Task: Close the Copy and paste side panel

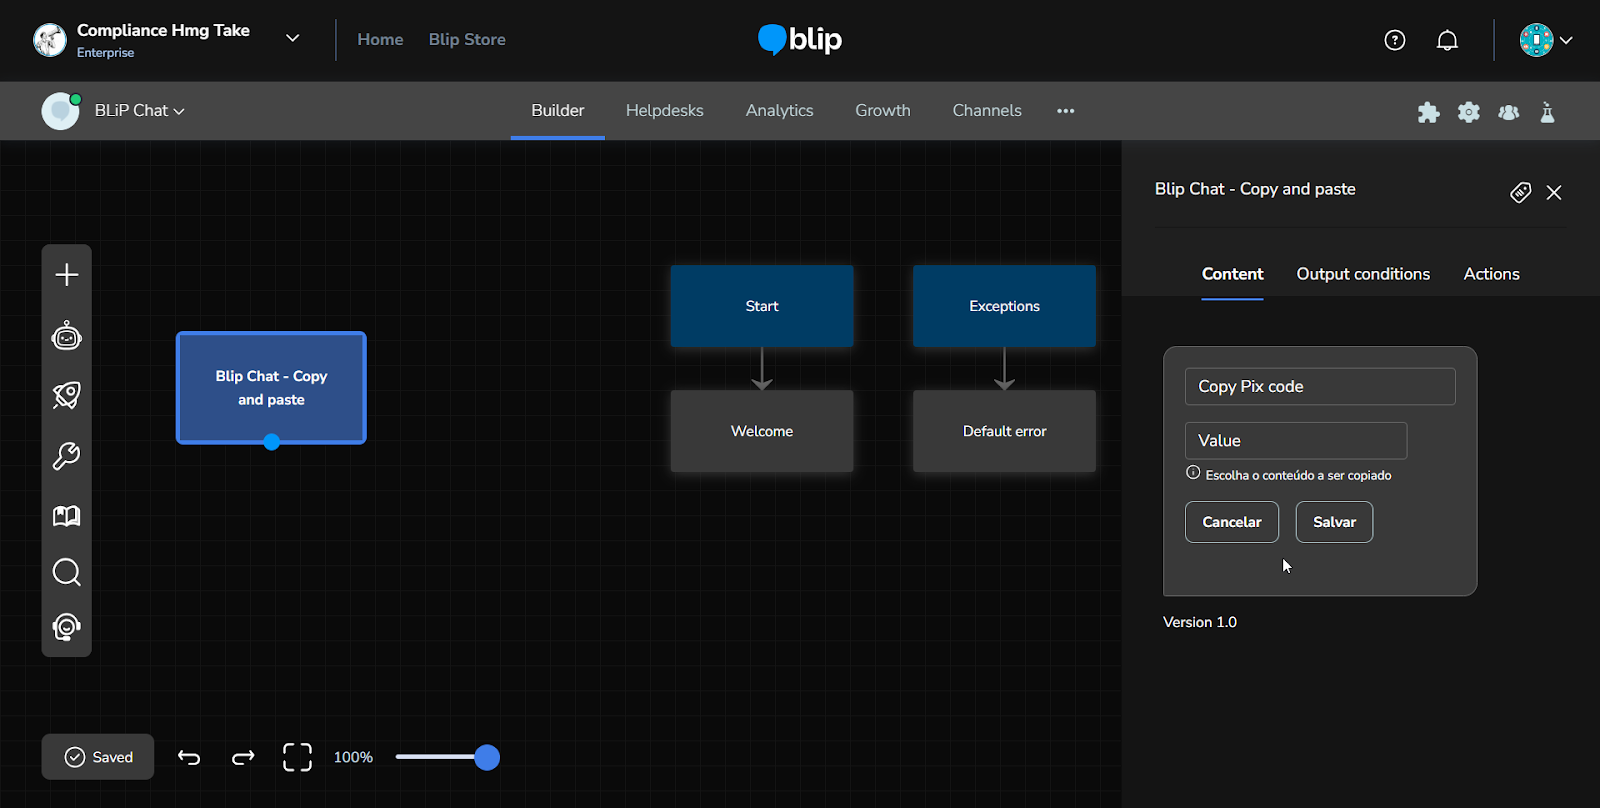Action: pyautogui.click(x=1554, y=193)
